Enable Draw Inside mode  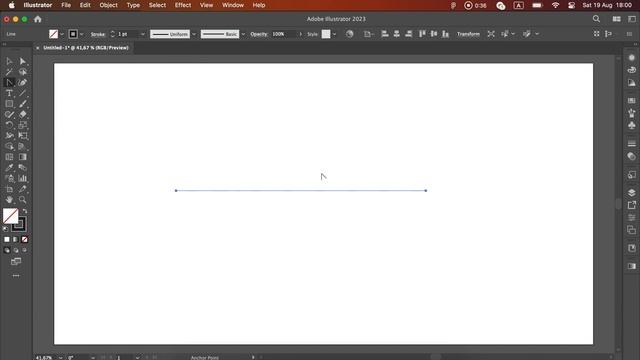pyautogui.click(x=24, y=250)
